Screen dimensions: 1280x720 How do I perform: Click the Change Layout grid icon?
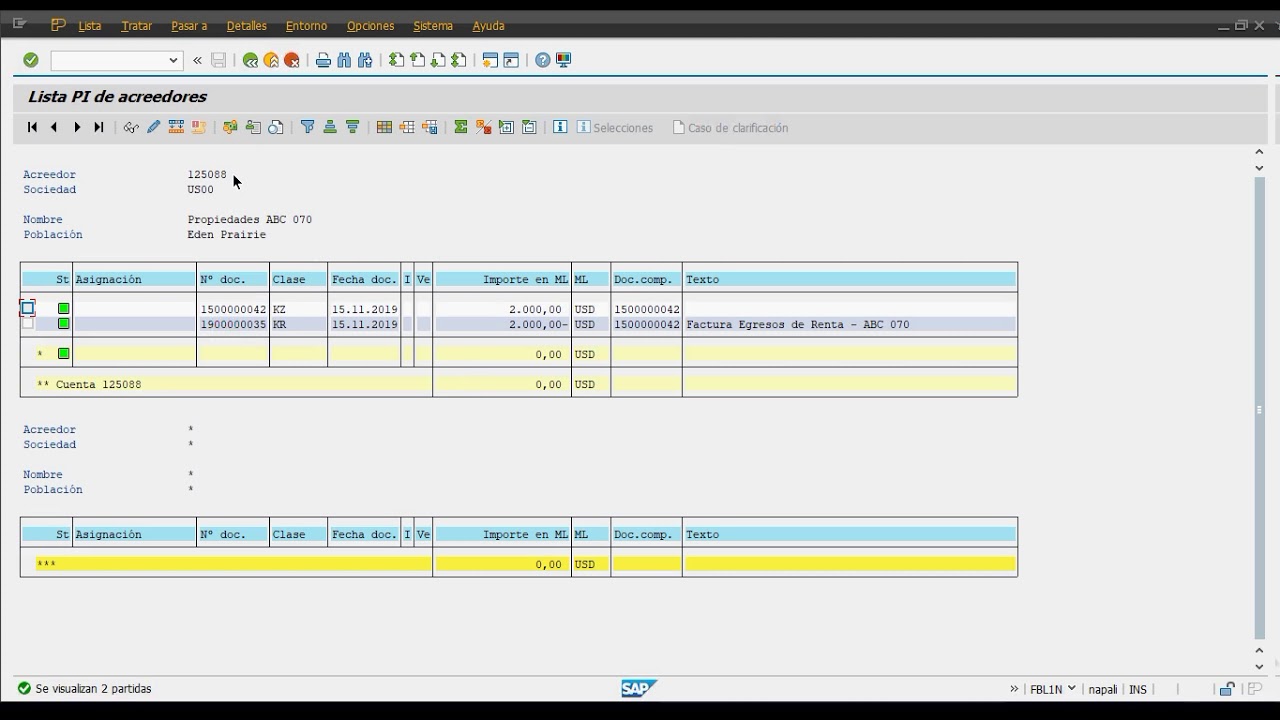click(384, 127)
